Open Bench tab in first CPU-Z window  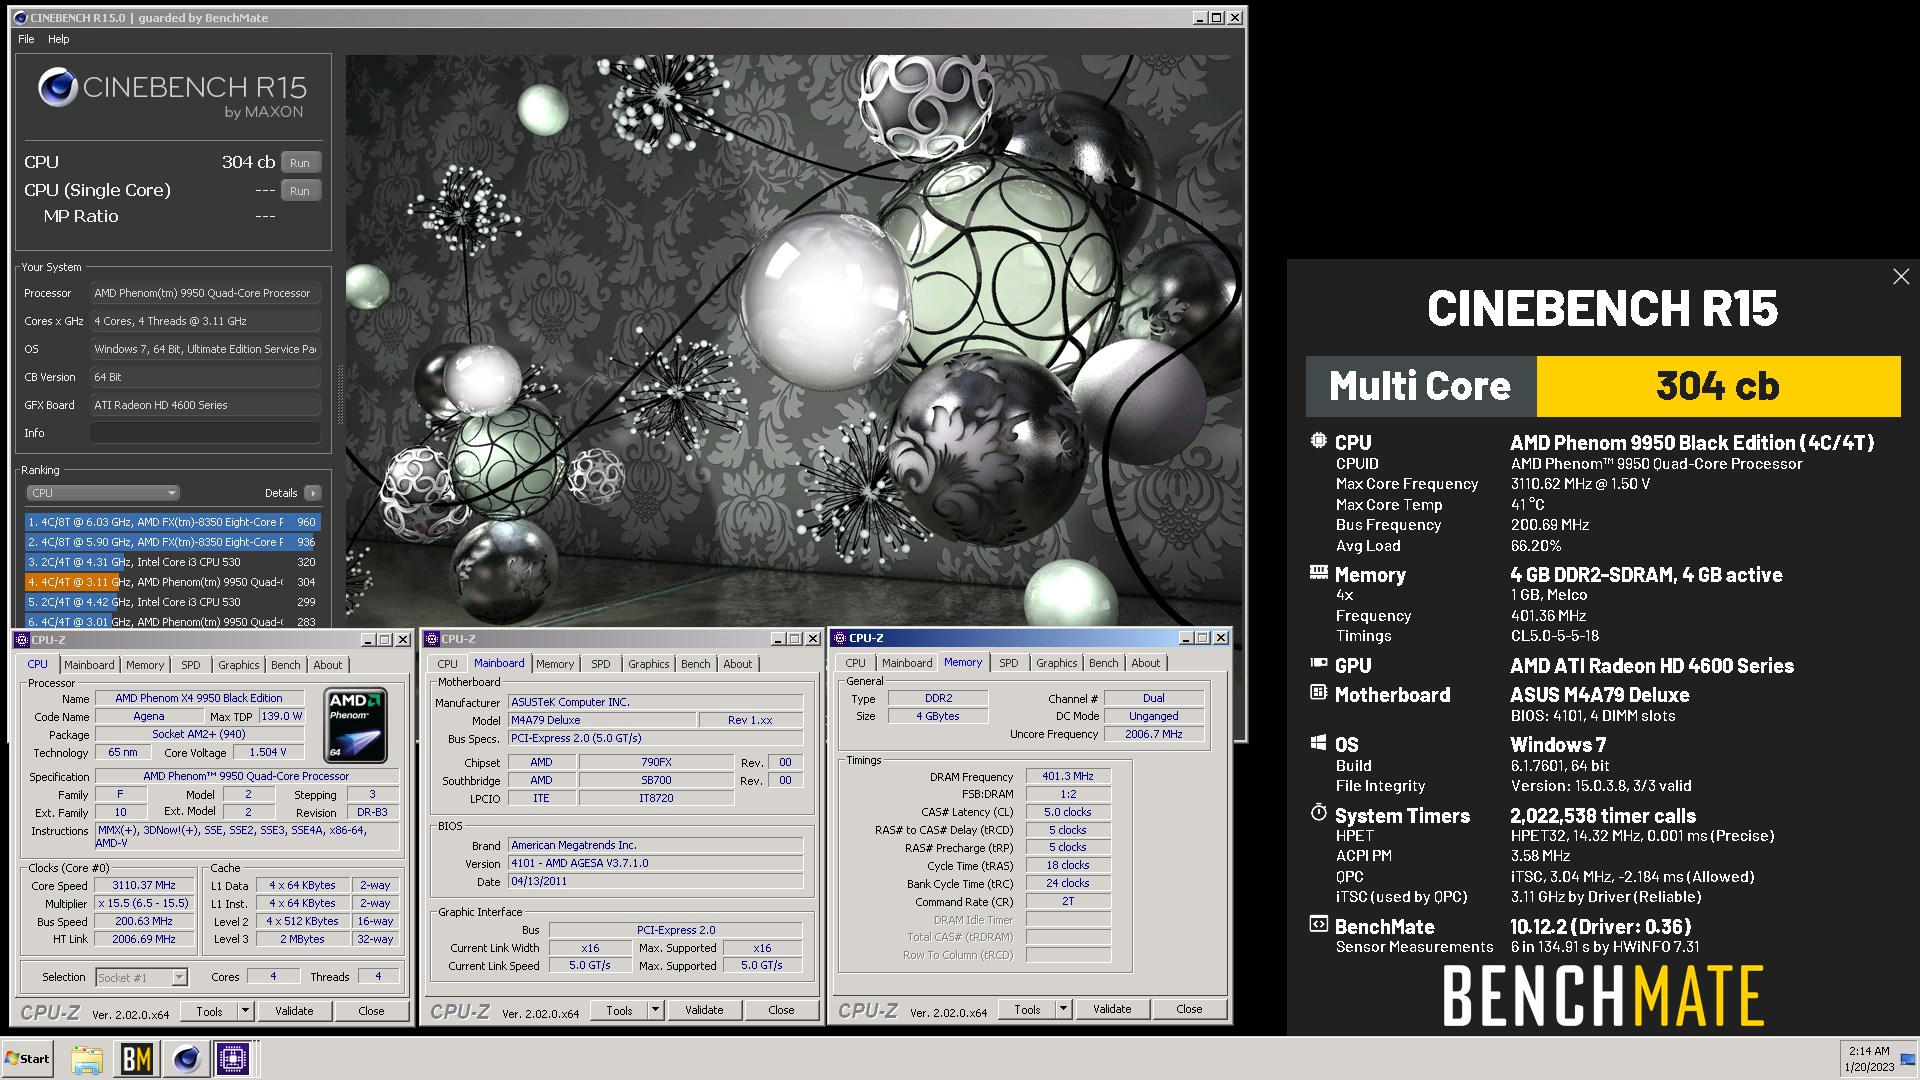click(x=285, y=665)
